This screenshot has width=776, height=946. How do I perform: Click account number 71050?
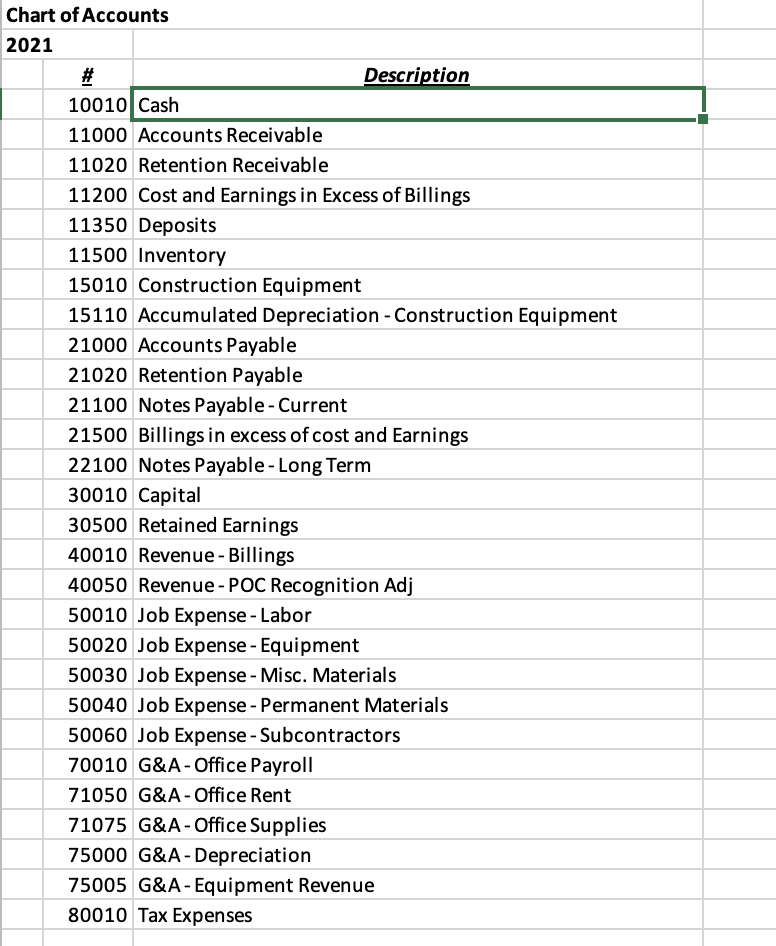(87, 795)
